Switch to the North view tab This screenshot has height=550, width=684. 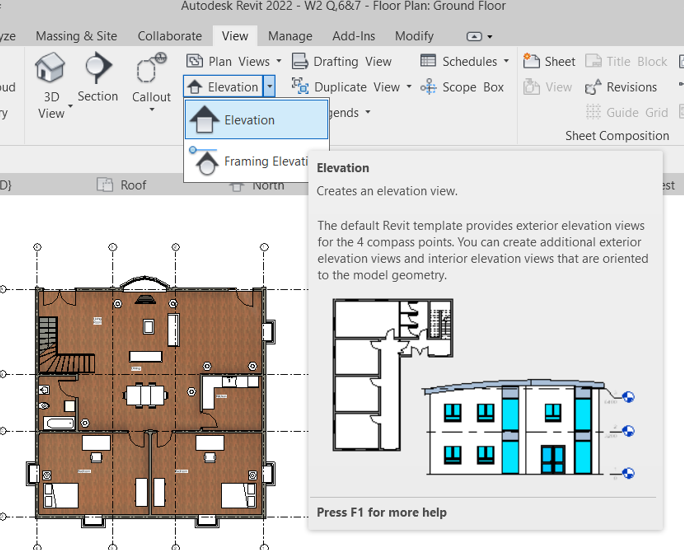[x=257, y=186]
